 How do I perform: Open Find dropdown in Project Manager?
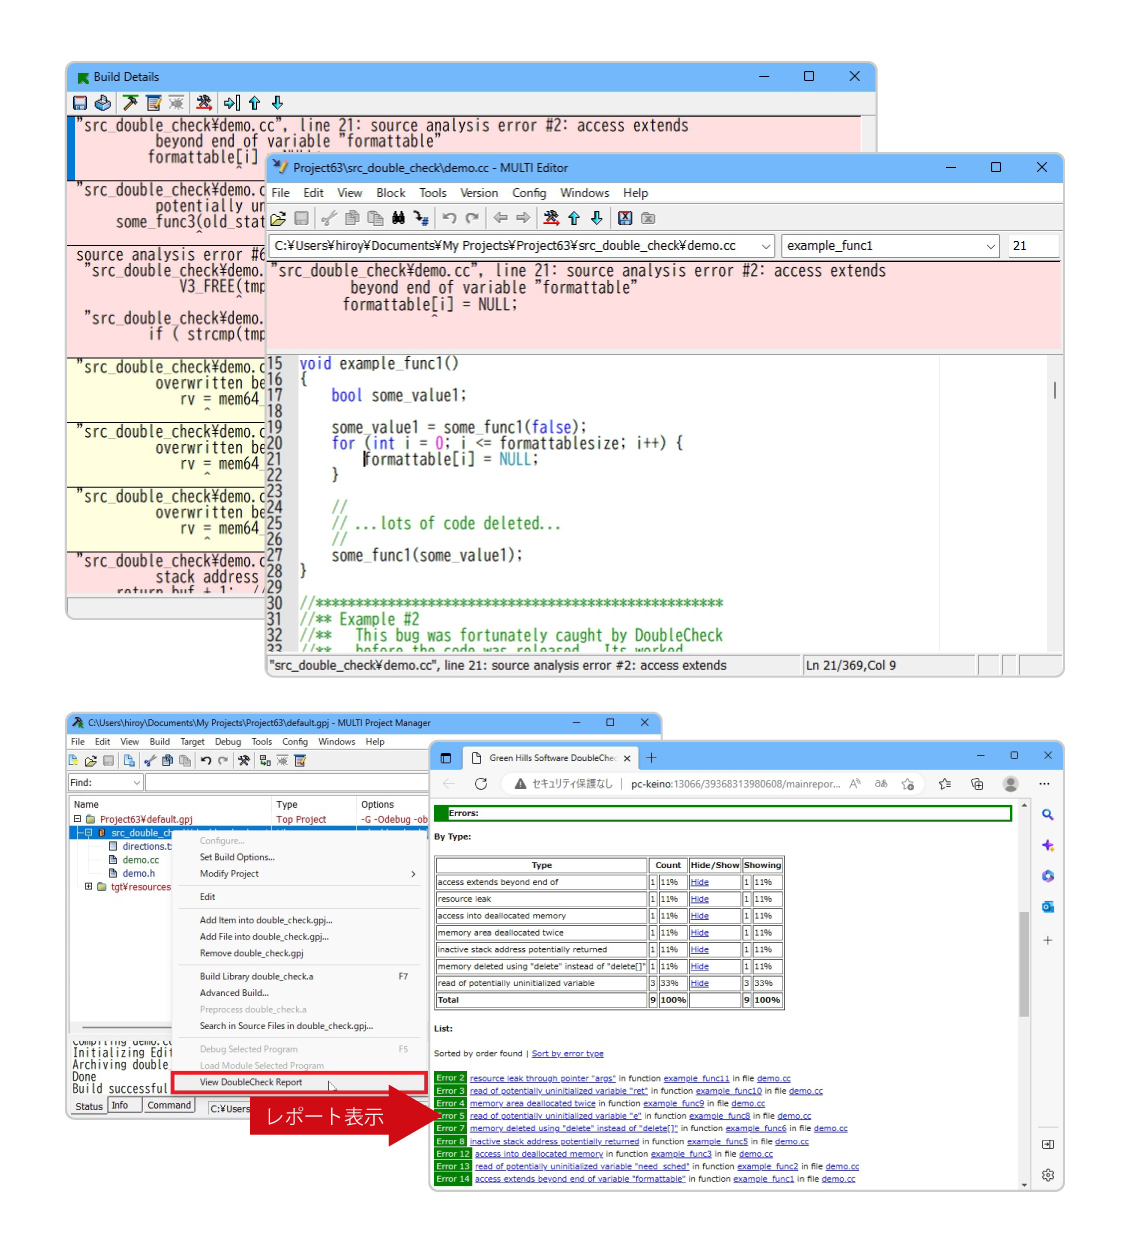click(x=136, y=783)
